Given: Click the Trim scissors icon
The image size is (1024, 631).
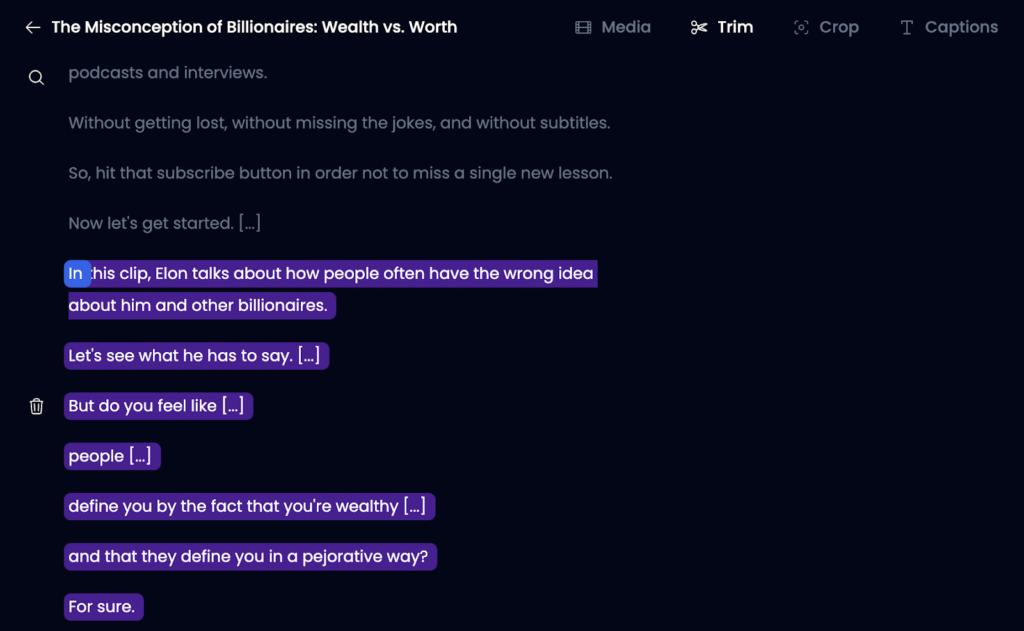Looking at the screenshot, I should click(699, 28).
